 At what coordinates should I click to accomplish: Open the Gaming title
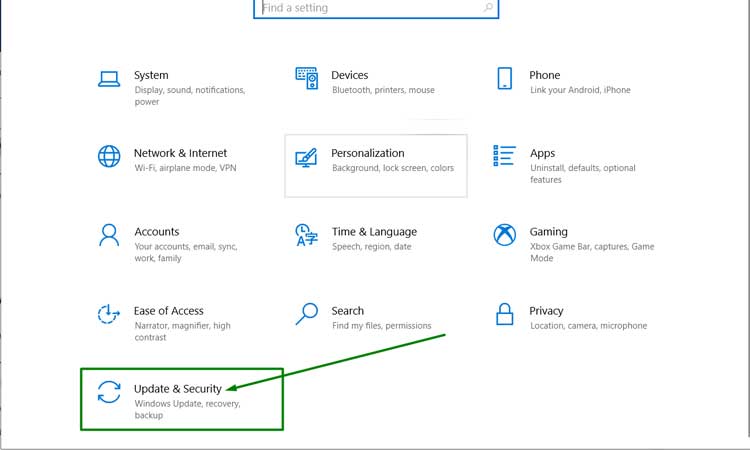[548, 232]
